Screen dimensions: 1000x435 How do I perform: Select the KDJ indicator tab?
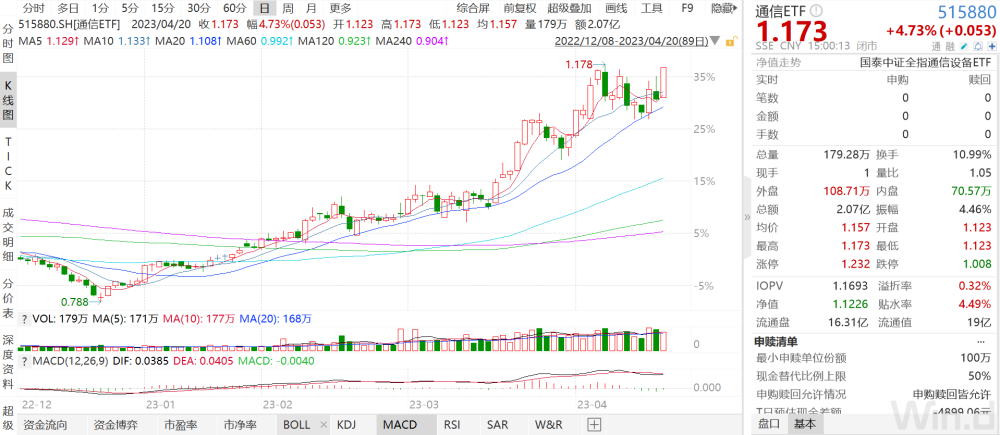(346, 425)
